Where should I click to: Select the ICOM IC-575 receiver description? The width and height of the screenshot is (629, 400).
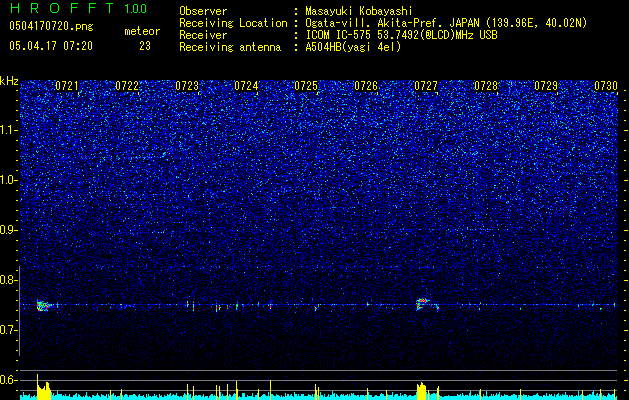pyautogui.click(x=401, y=35)
